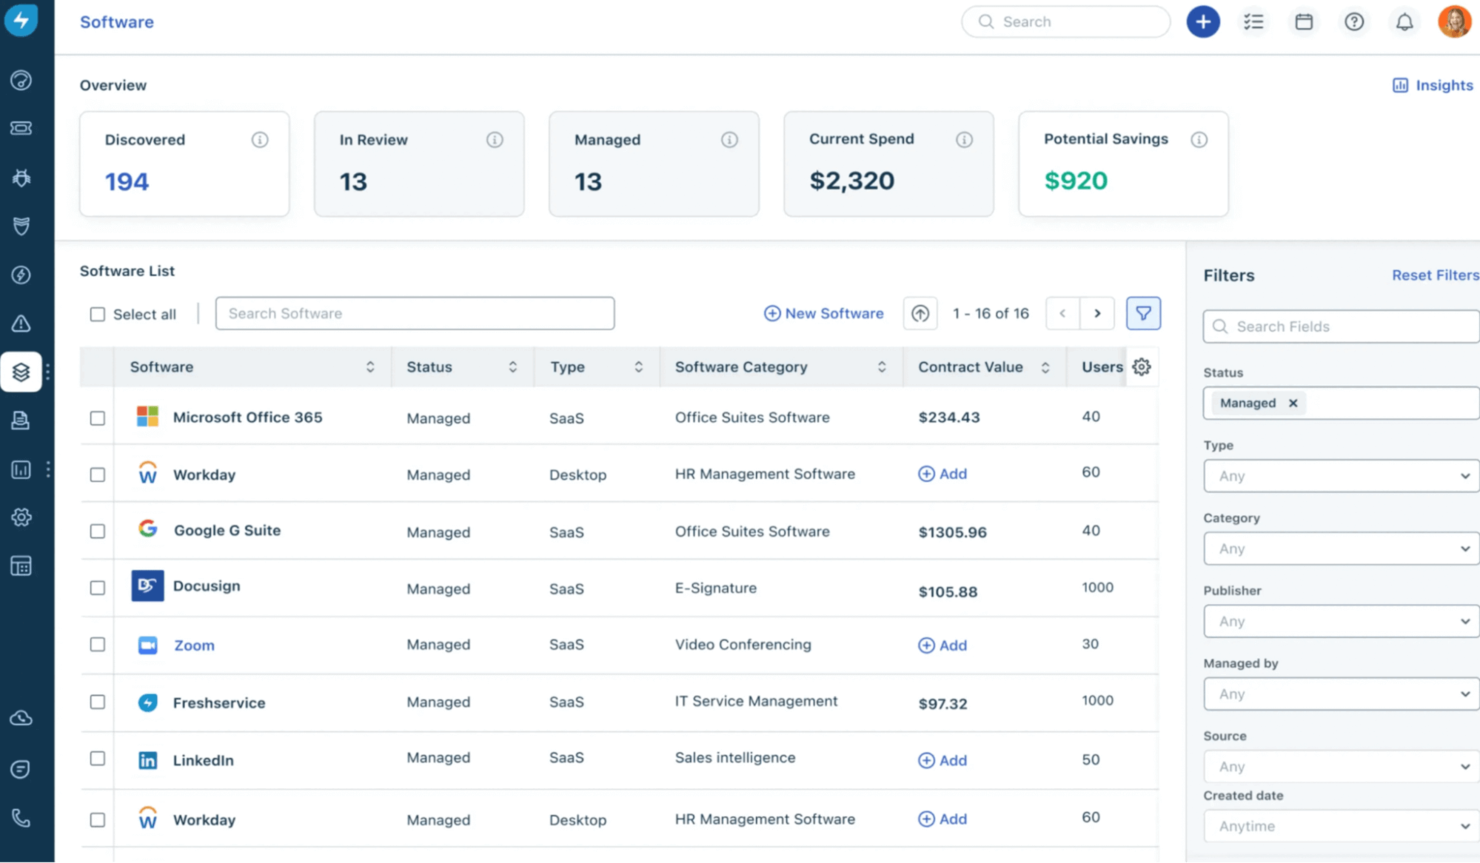Check the Microsoft Office 365 row checkbox
Screen dimensions: 1480x863
click(97, 418)
